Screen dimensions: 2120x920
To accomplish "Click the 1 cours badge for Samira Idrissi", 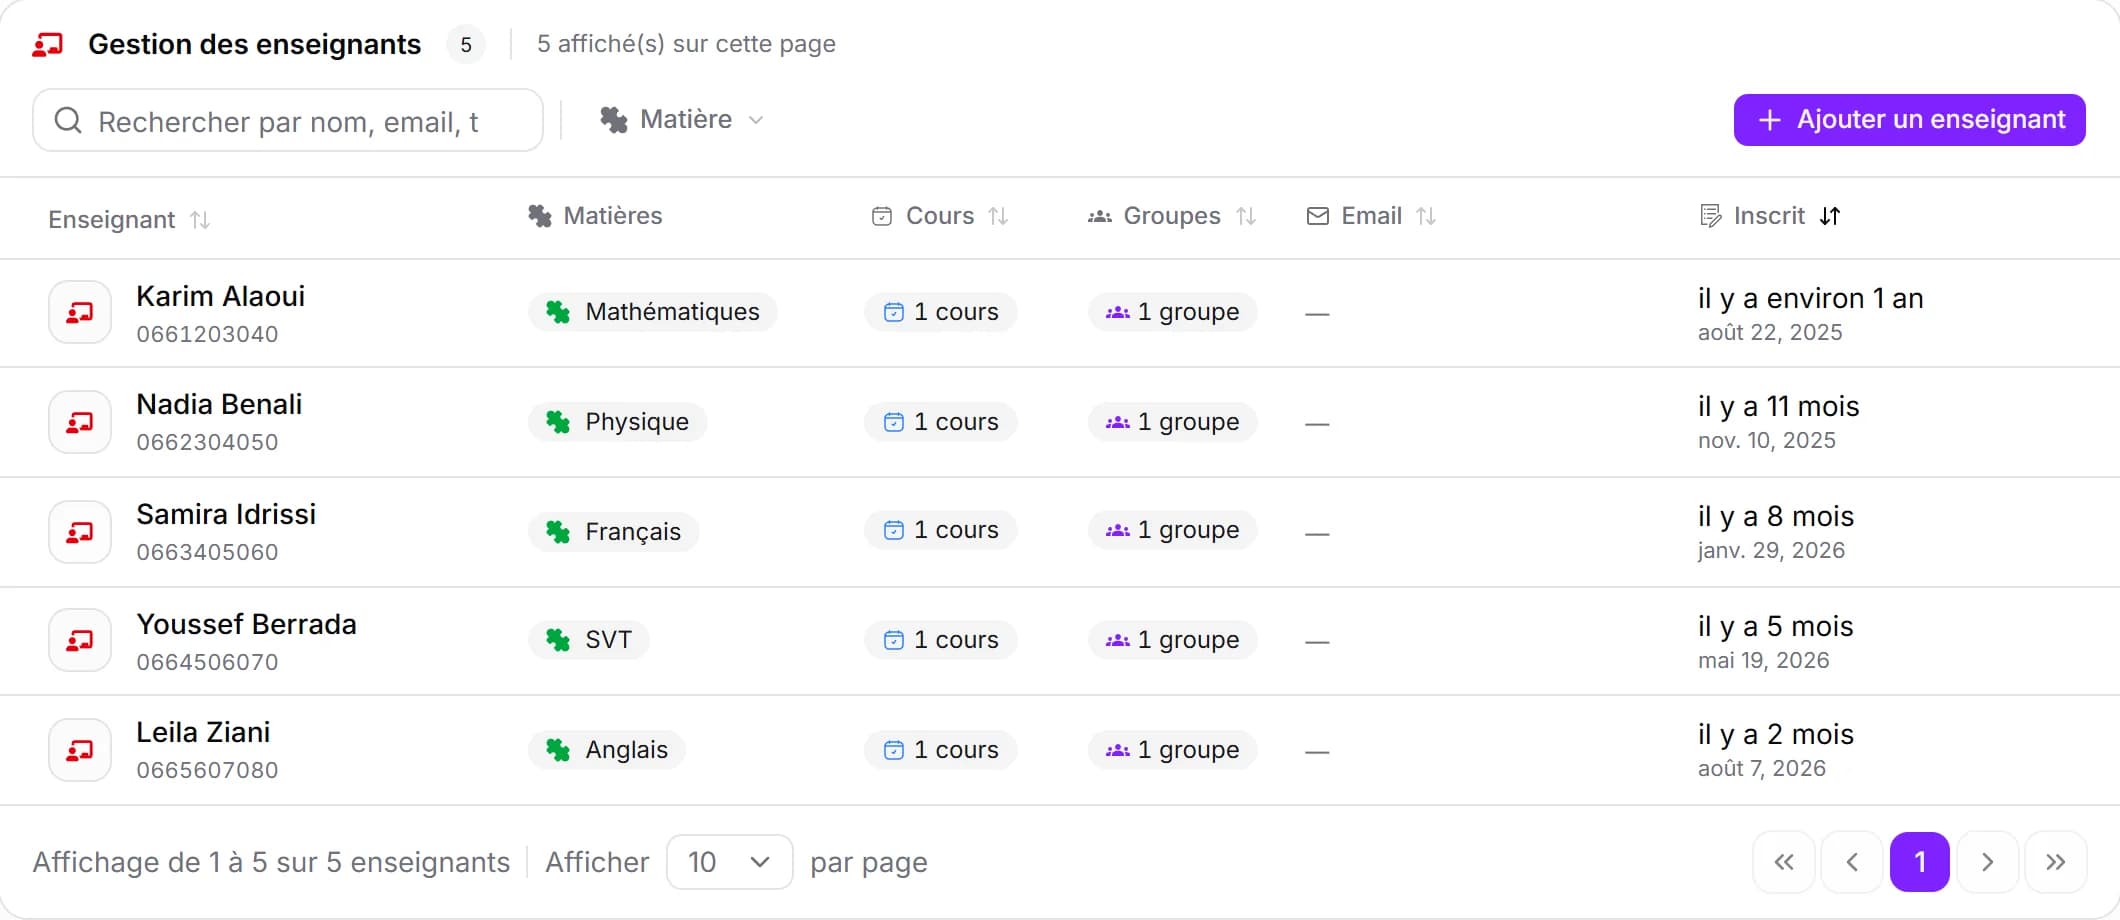I will point(941,530).
